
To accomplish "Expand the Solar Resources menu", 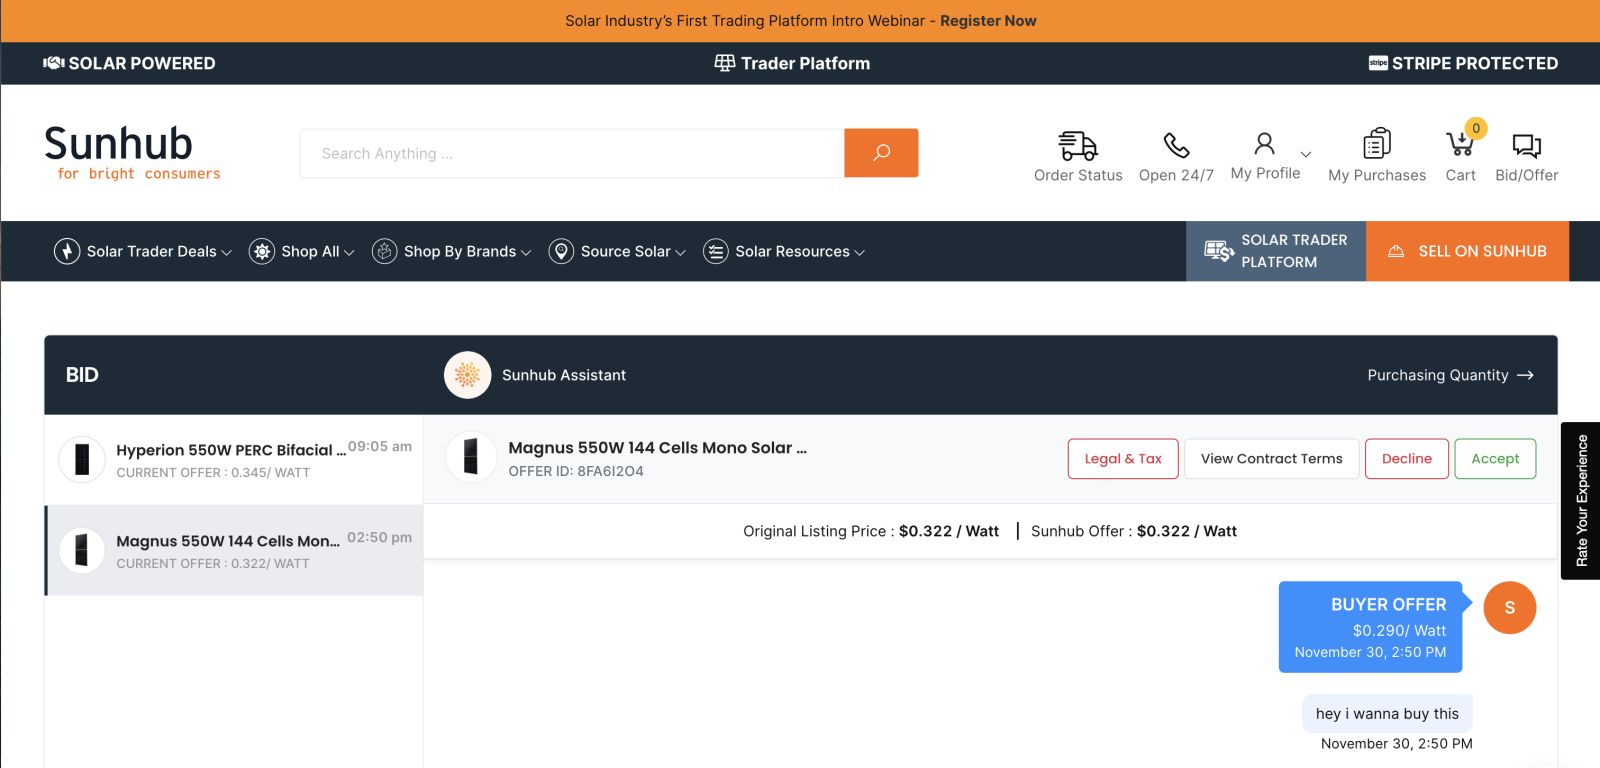I will click(784, 251).
